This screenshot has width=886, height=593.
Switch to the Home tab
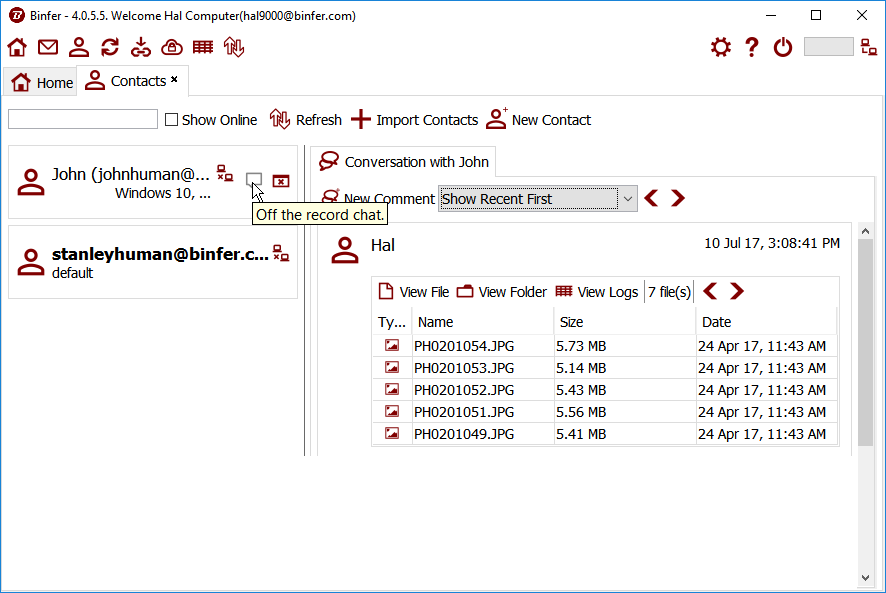coord(41,83)
